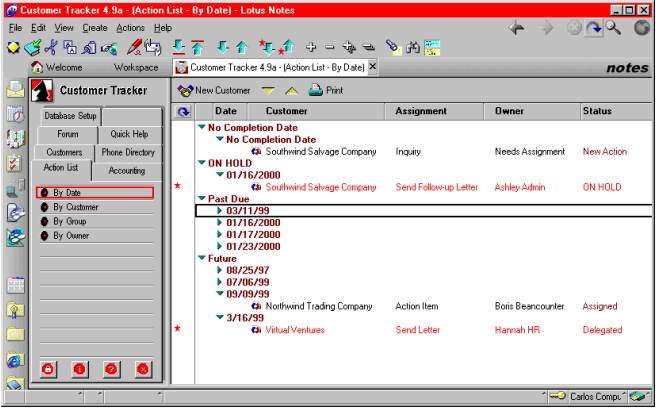
Task: Open the To Do checklist bookmark icon
Action: coord(15,164)
